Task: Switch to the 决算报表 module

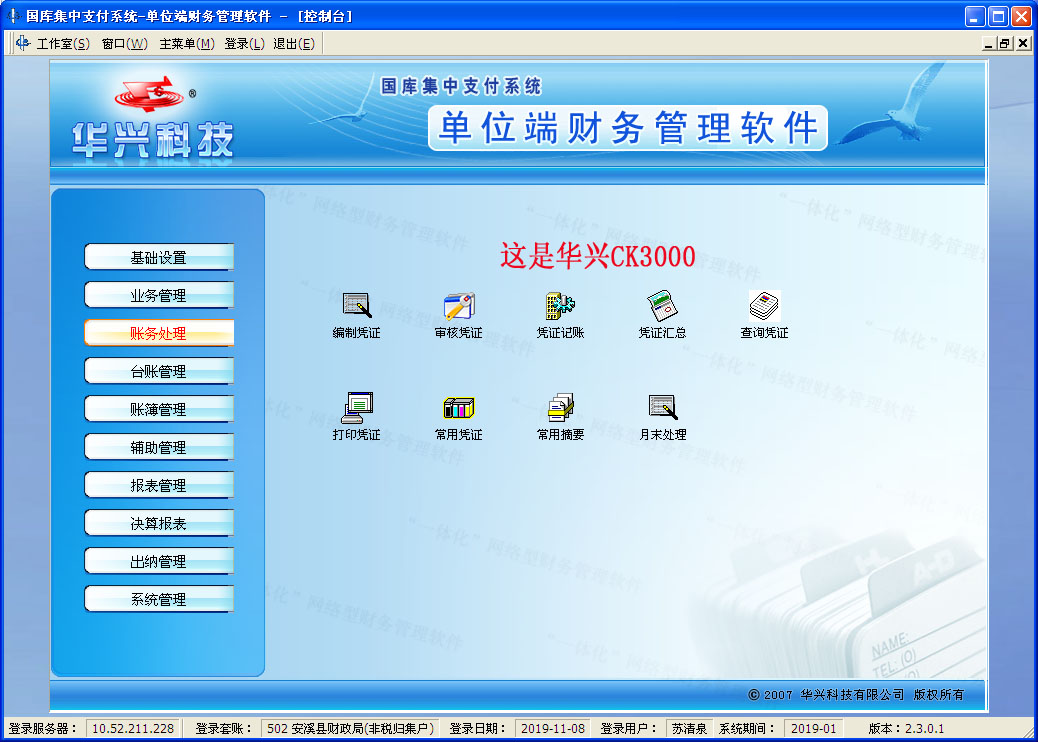Action: (x=159, y=524)
